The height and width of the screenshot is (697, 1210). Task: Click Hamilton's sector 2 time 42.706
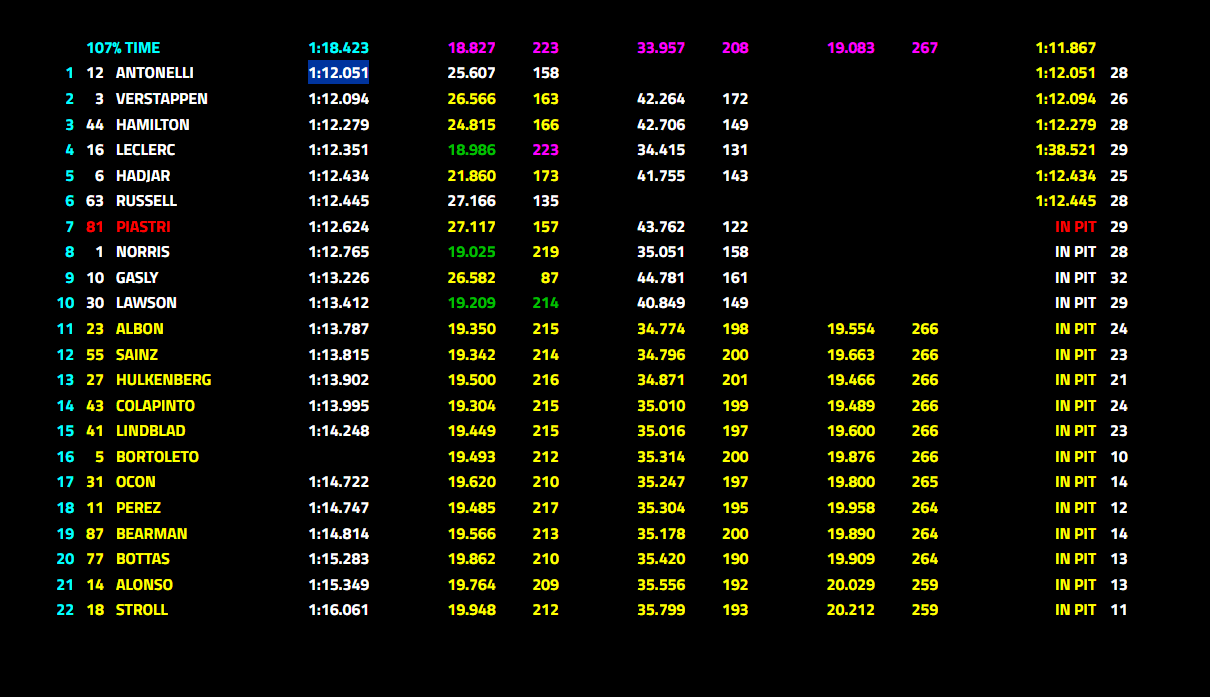[661, 125]
